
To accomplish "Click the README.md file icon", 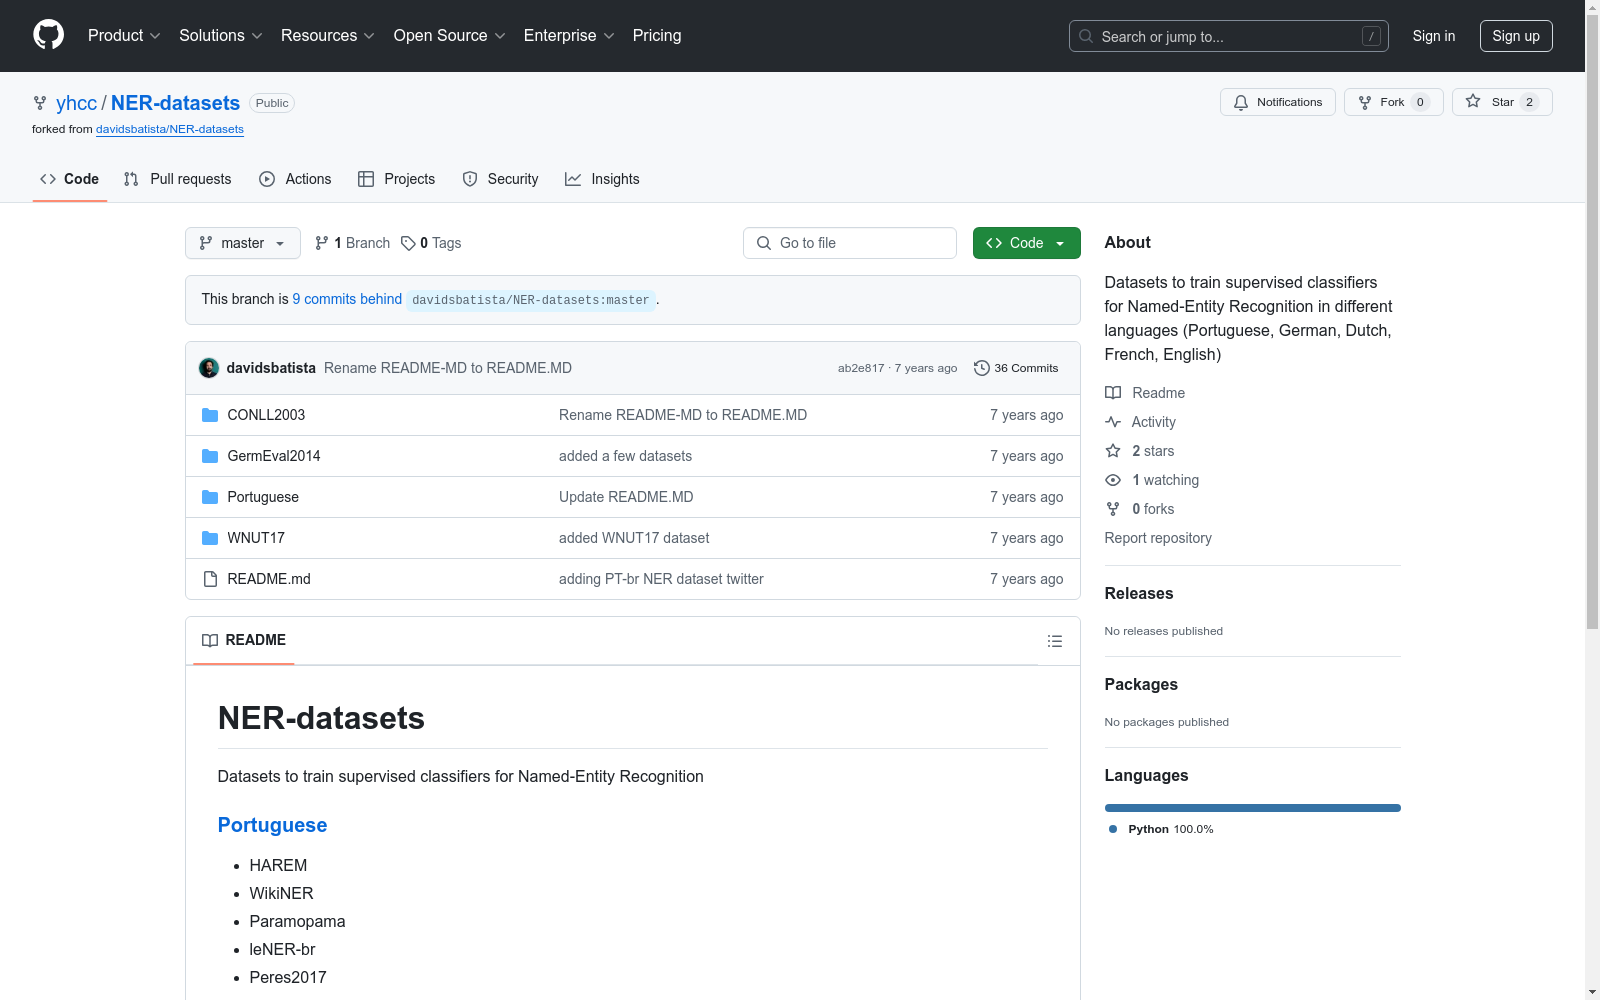I will (x=210, y=579).
